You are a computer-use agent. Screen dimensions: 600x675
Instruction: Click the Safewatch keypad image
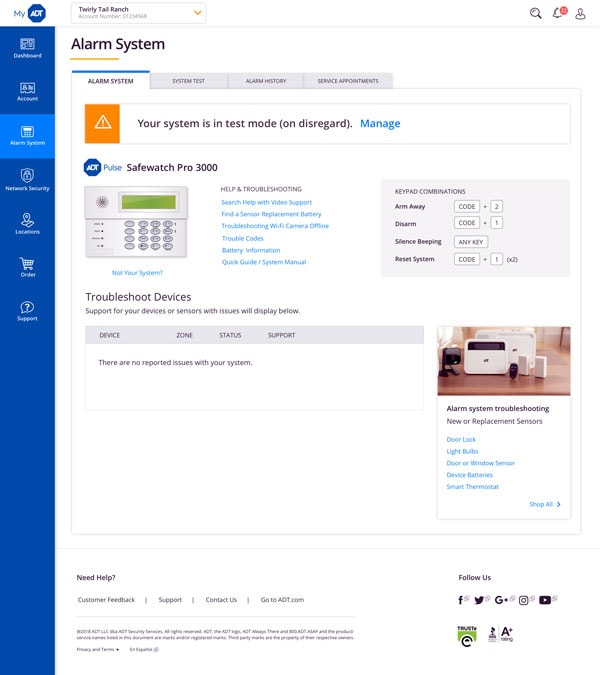point(136,222)
